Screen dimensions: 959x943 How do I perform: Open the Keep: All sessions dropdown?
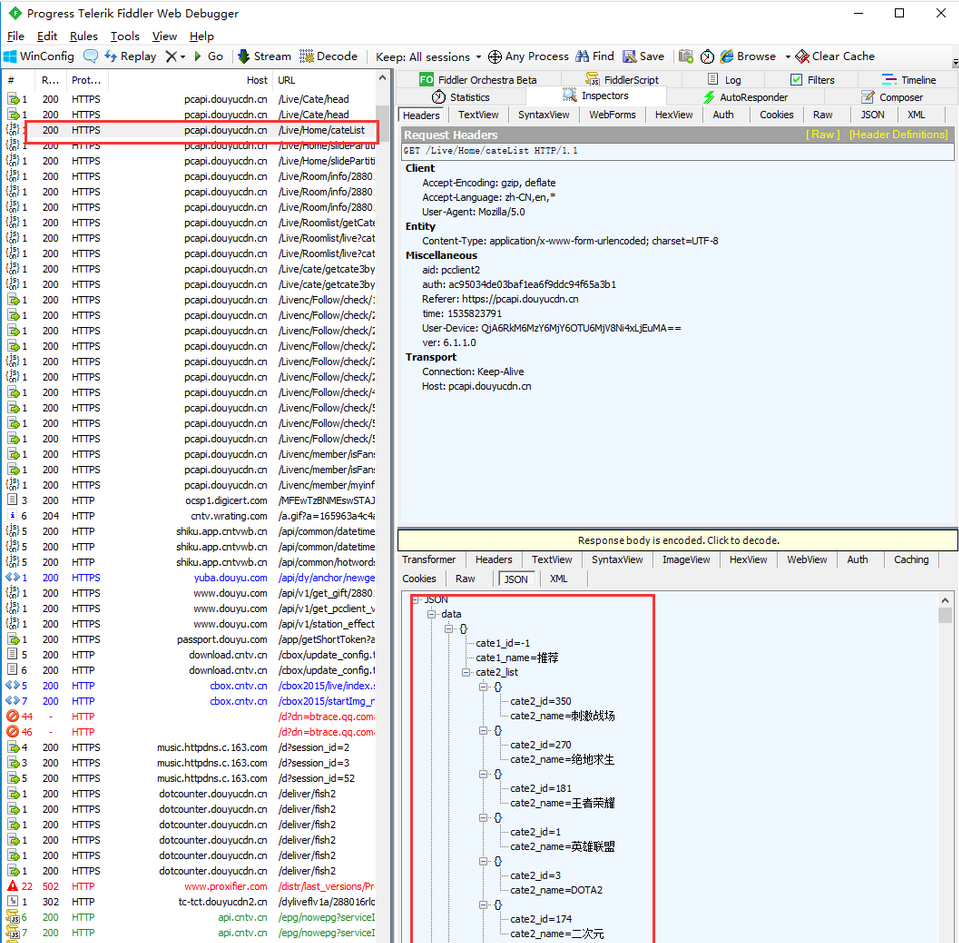pyautogui.click(x=428, y=57)
